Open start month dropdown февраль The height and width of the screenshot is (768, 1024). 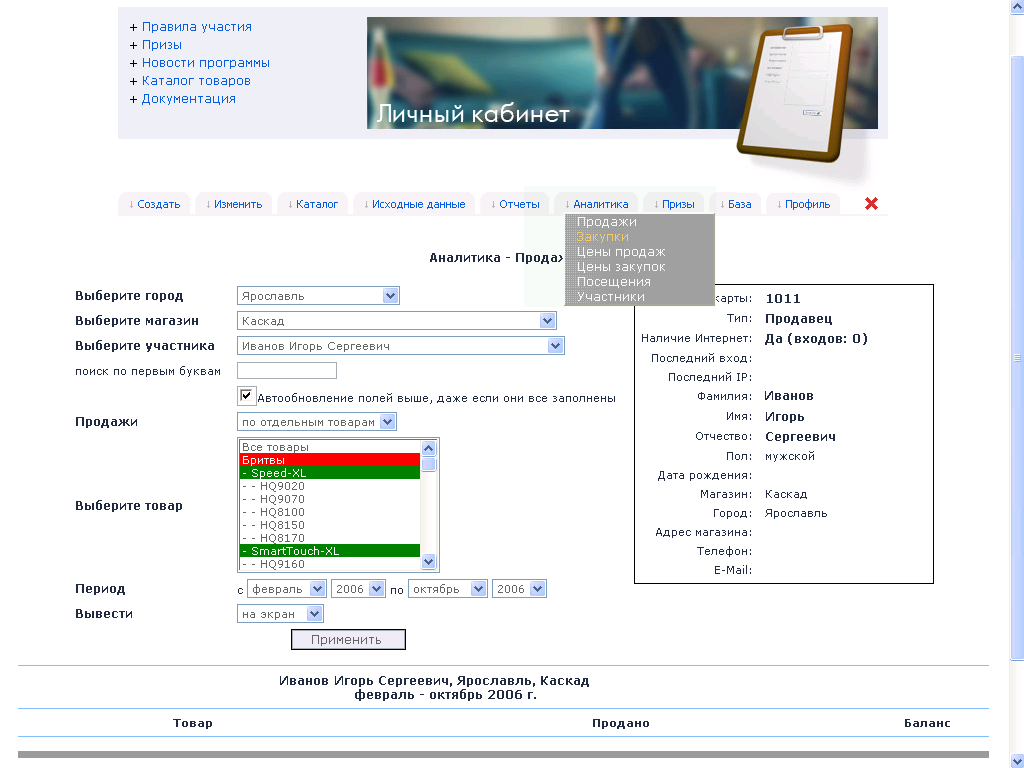tap(286, 589)
